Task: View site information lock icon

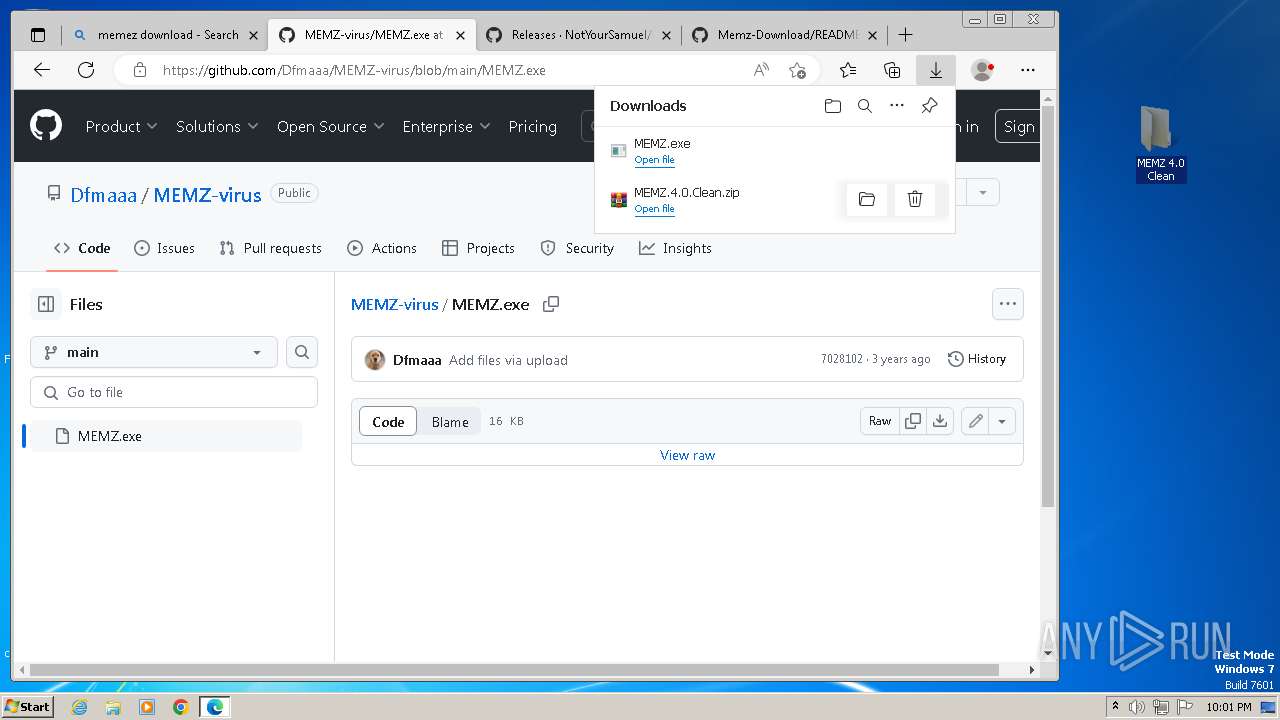Action: (140, 70)
